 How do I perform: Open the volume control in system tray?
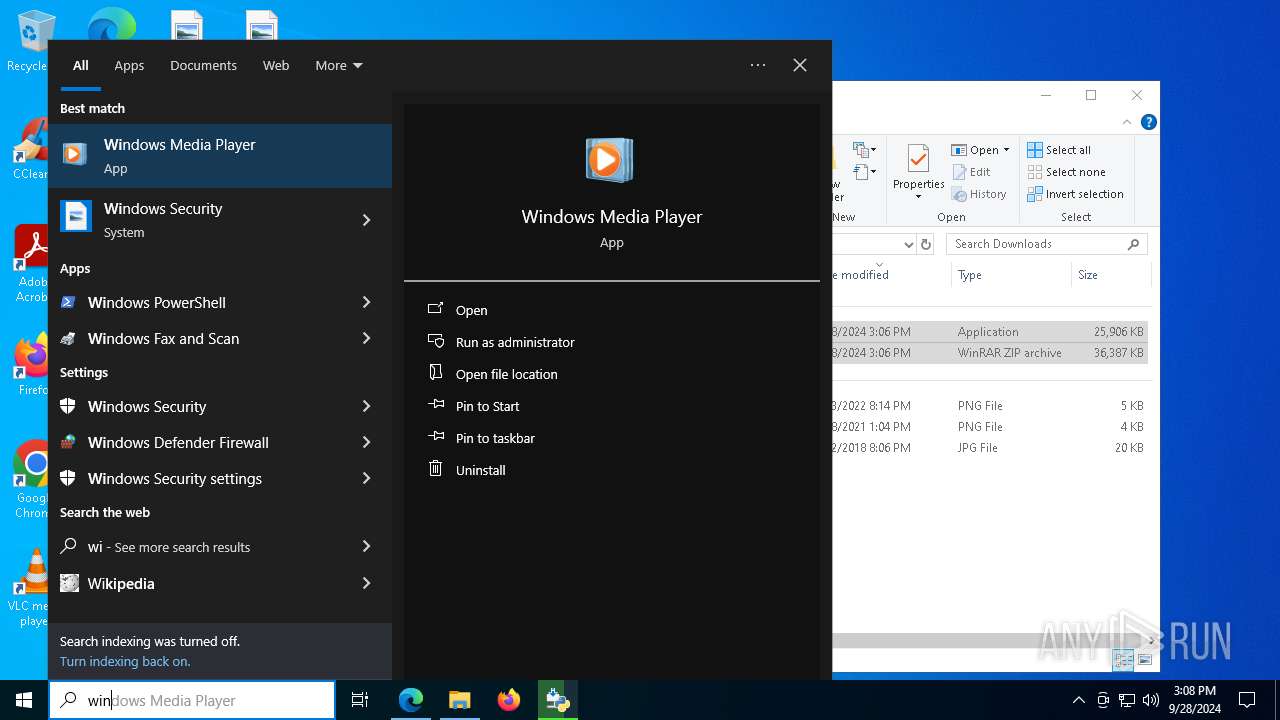coord(1151,700)
